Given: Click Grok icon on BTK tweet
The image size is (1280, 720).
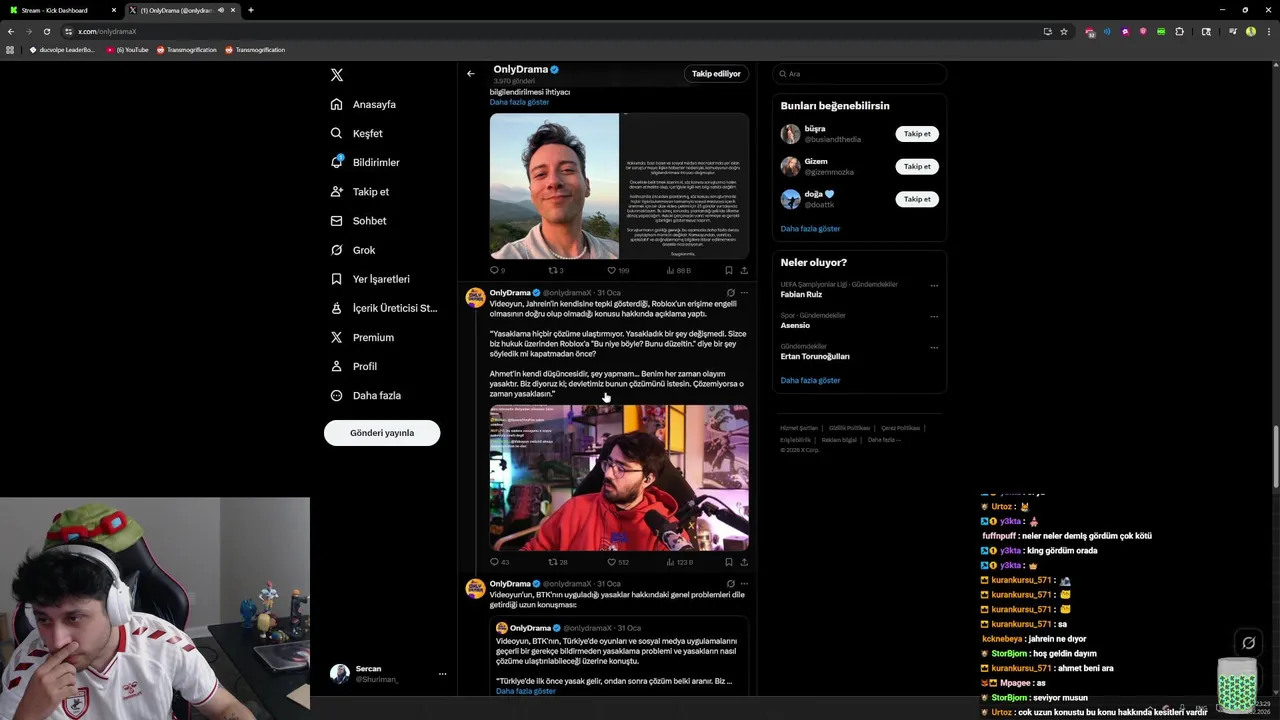Looking at the screenshot, I should (730, 584).
